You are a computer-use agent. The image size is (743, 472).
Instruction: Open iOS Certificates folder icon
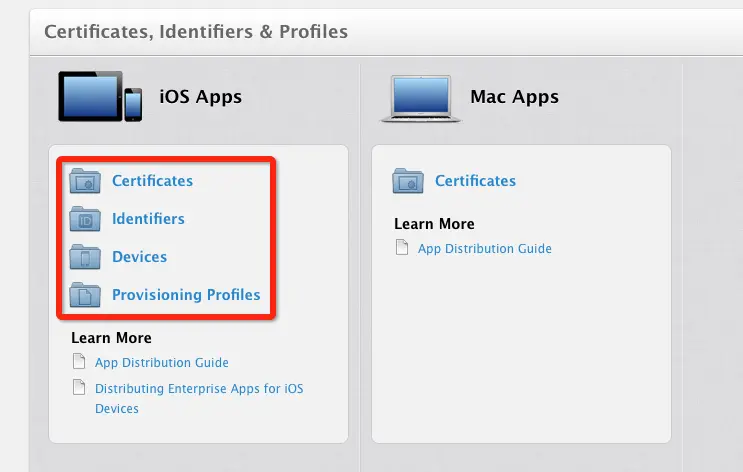point(85,181)
